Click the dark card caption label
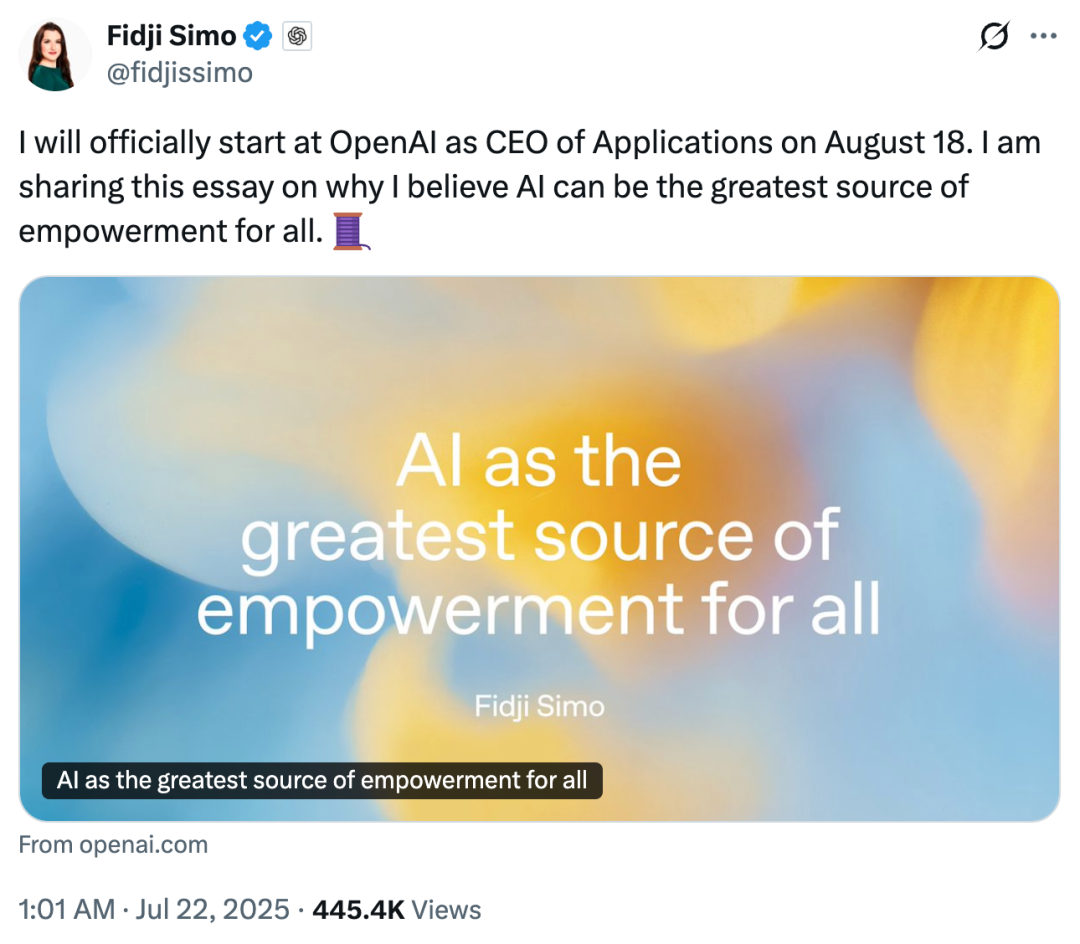Image resolution: width=1080 pixels, height=944 pixels. (322, 781)
